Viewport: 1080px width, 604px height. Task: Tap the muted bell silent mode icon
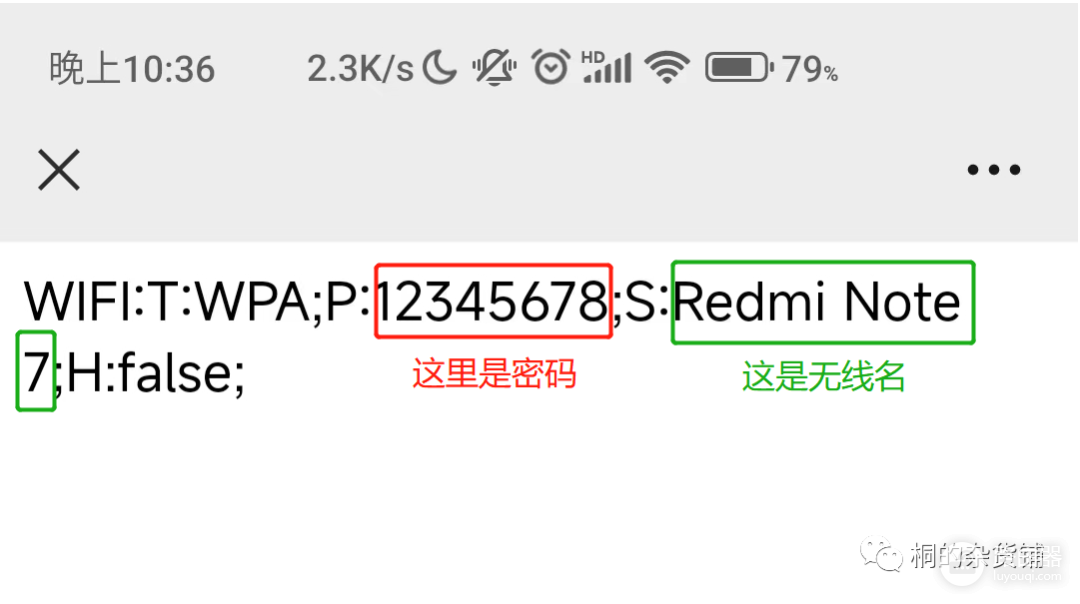(x=494, y=67)
